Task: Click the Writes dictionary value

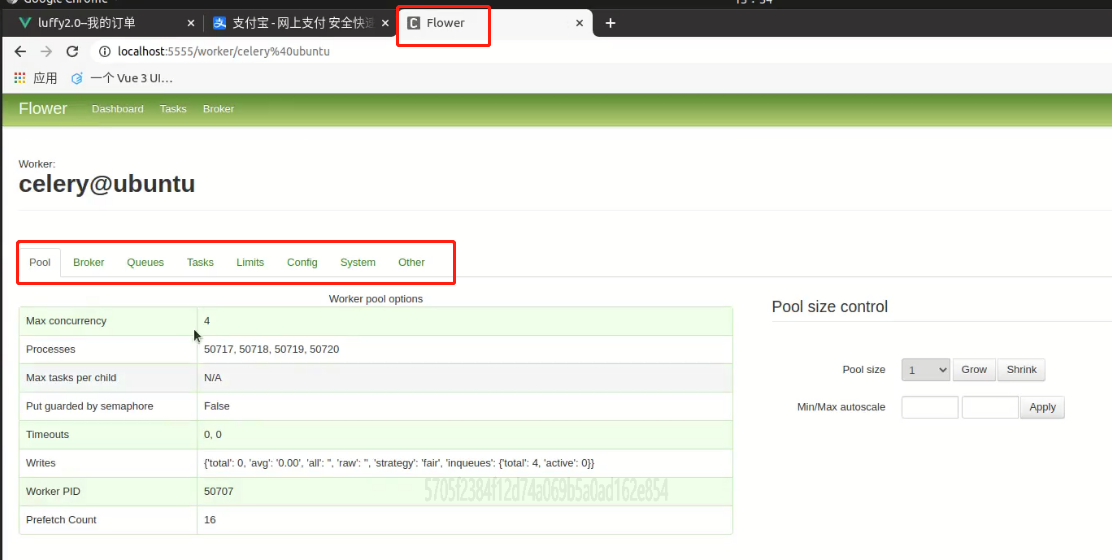Action: (x=399, y=462)
